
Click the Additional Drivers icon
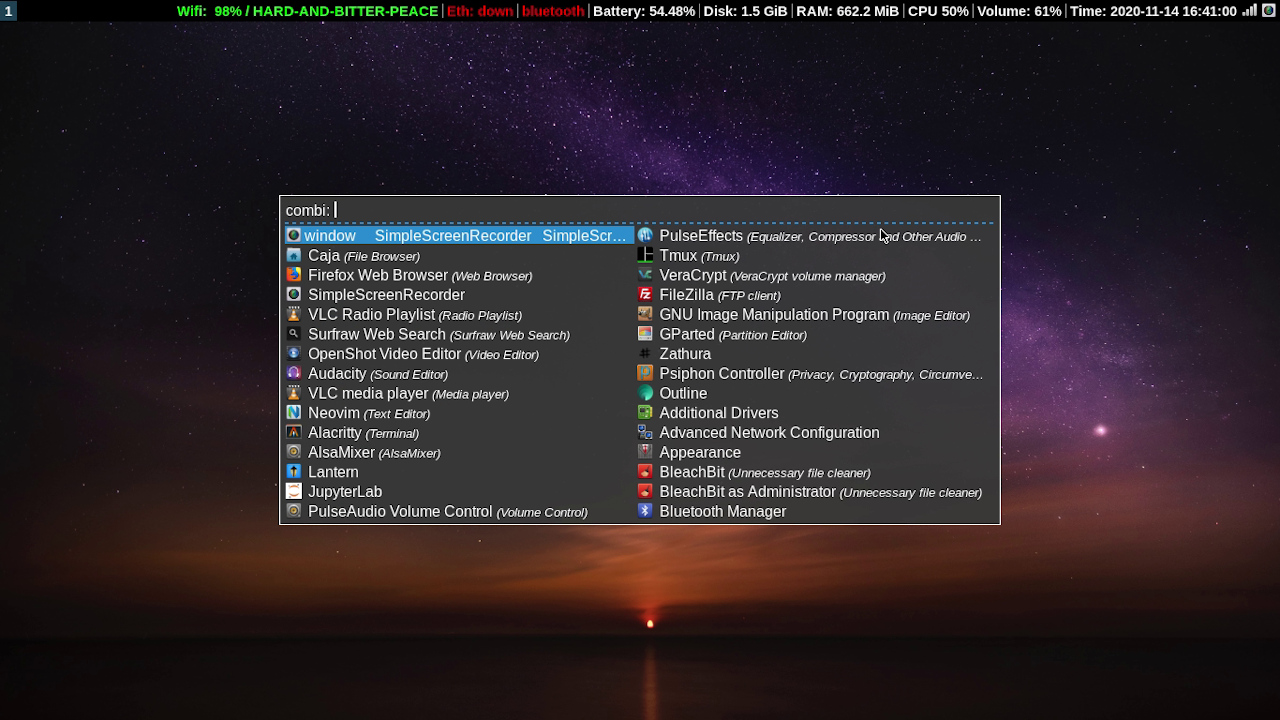(645, 412)
